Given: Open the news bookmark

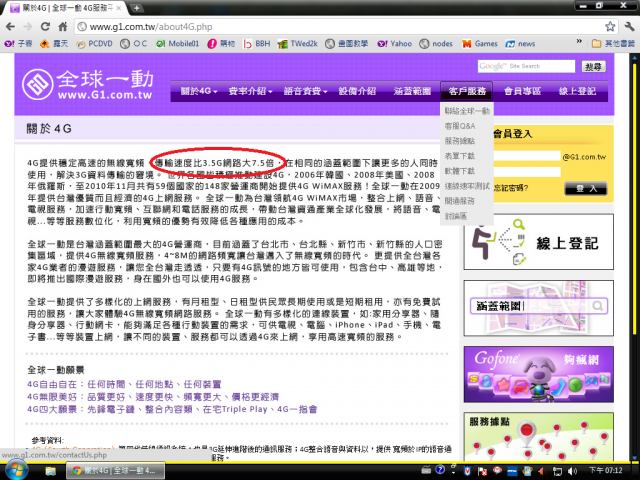Looking at the screenshot, I should click(x=520, y=44).
